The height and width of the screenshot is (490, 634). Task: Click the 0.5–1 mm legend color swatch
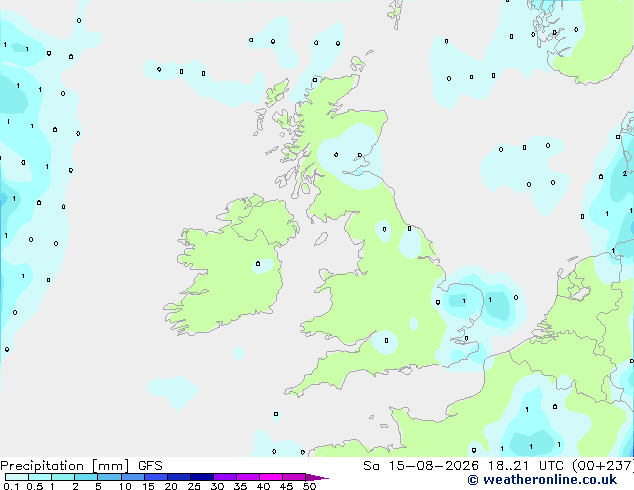coord(40,477)
